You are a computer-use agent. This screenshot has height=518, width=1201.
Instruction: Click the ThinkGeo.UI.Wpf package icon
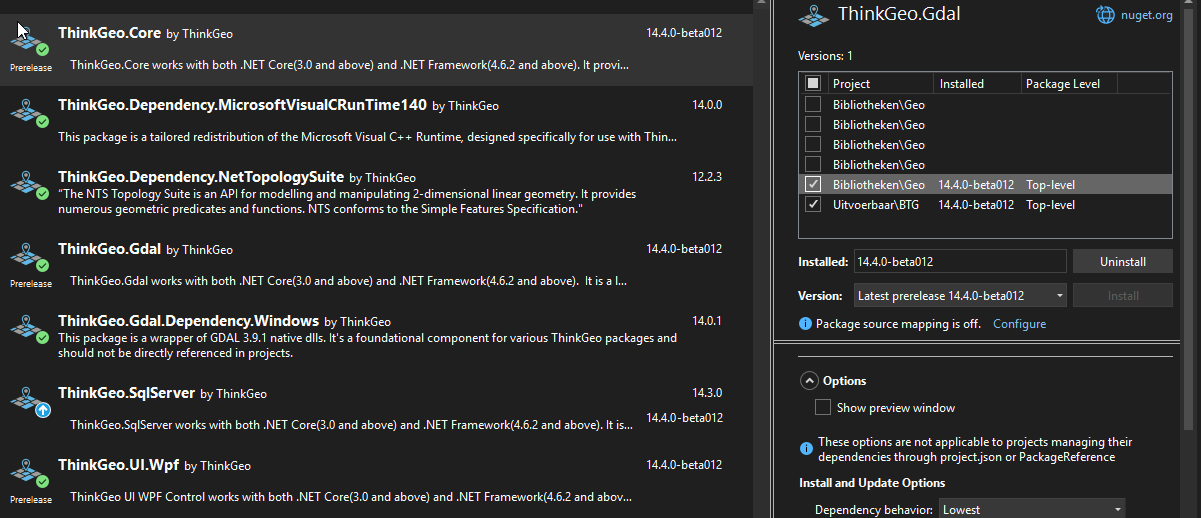click(x=30, y=472)
